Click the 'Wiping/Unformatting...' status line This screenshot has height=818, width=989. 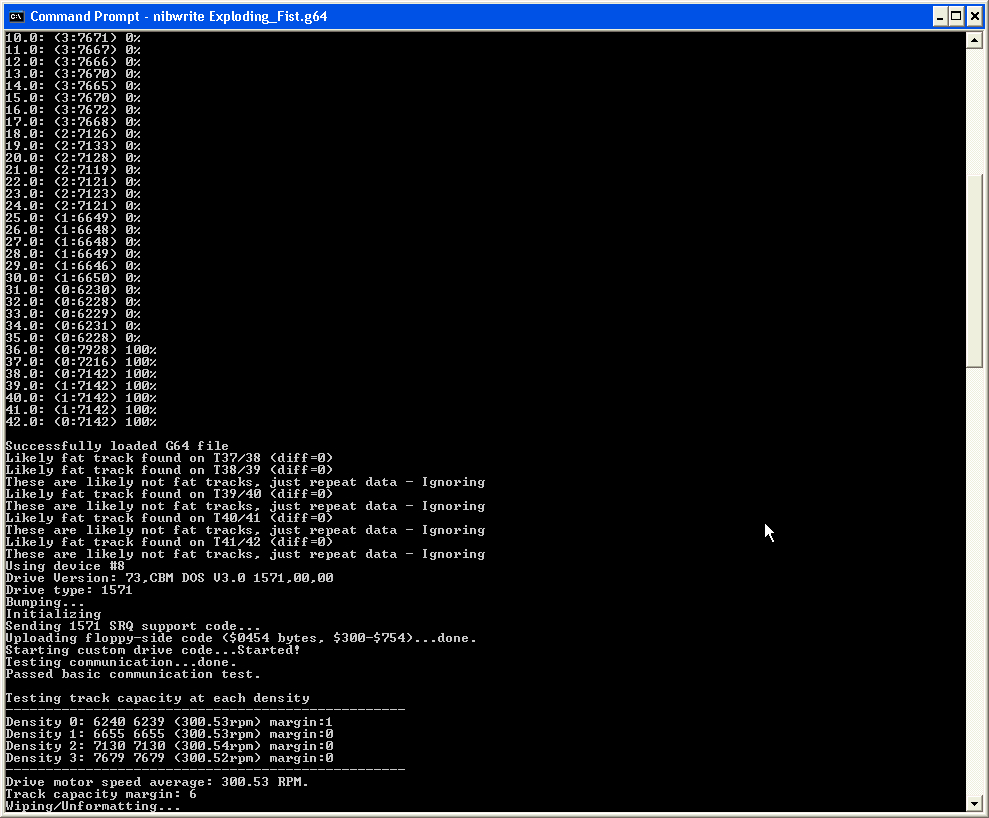[x=93, y=806]
